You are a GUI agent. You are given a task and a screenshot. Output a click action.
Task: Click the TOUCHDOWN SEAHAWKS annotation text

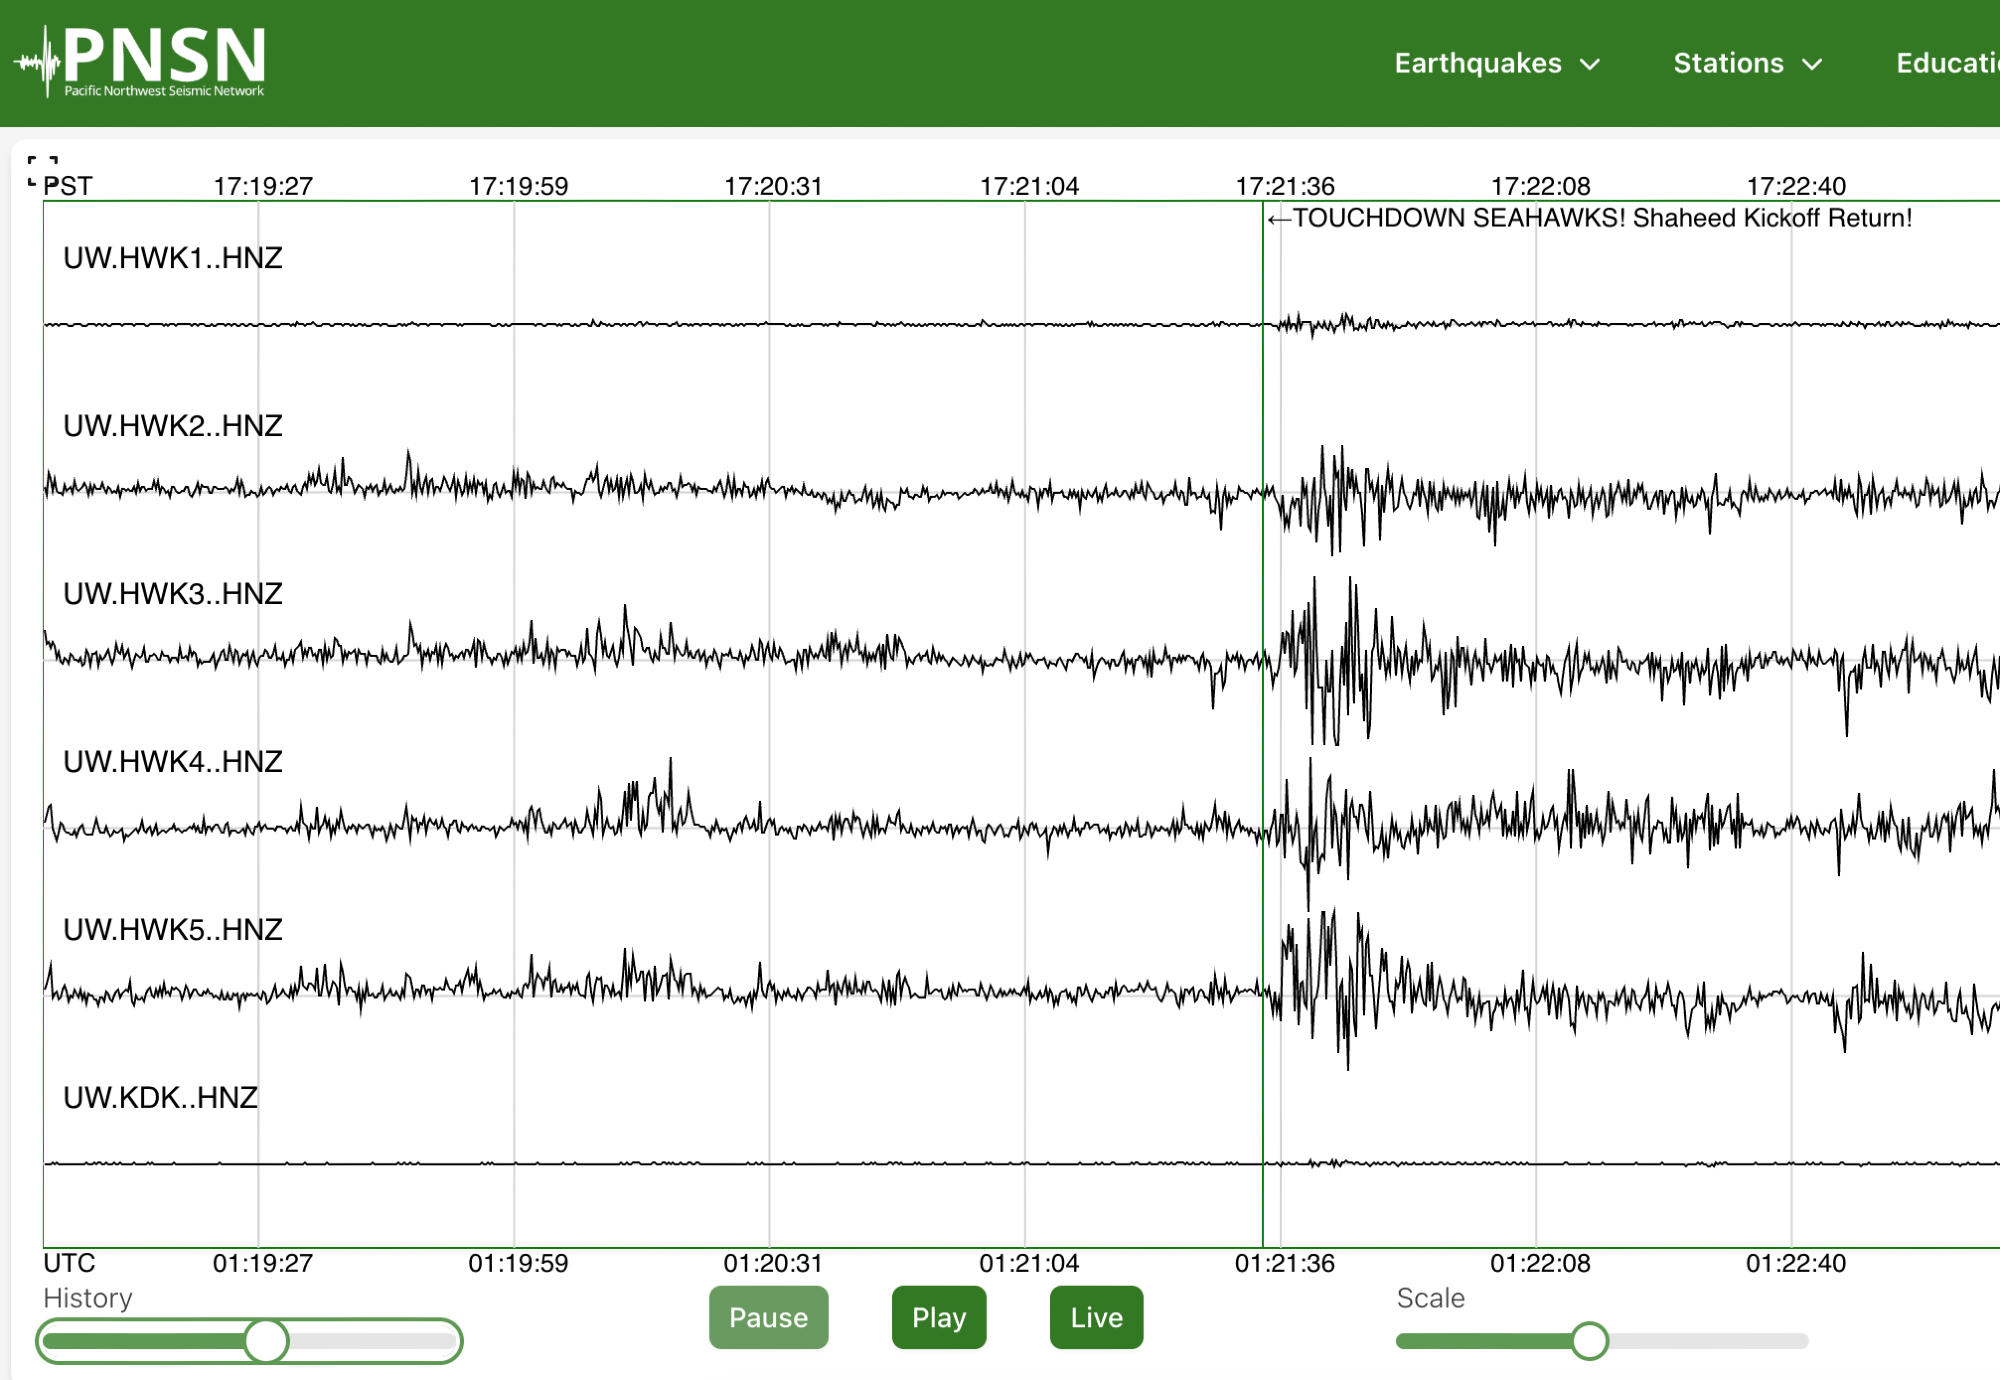[x=1601, y=218]
